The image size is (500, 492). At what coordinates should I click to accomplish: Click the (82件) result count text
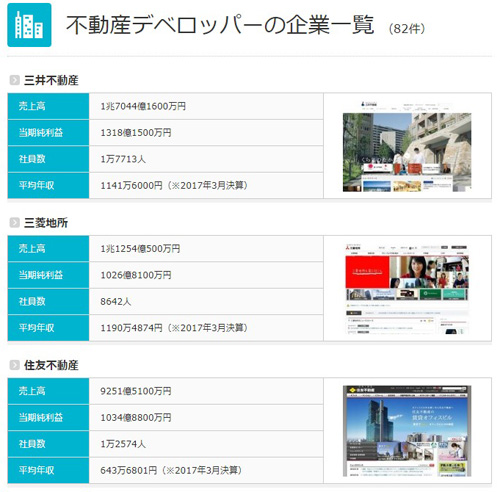coord(407,29)
